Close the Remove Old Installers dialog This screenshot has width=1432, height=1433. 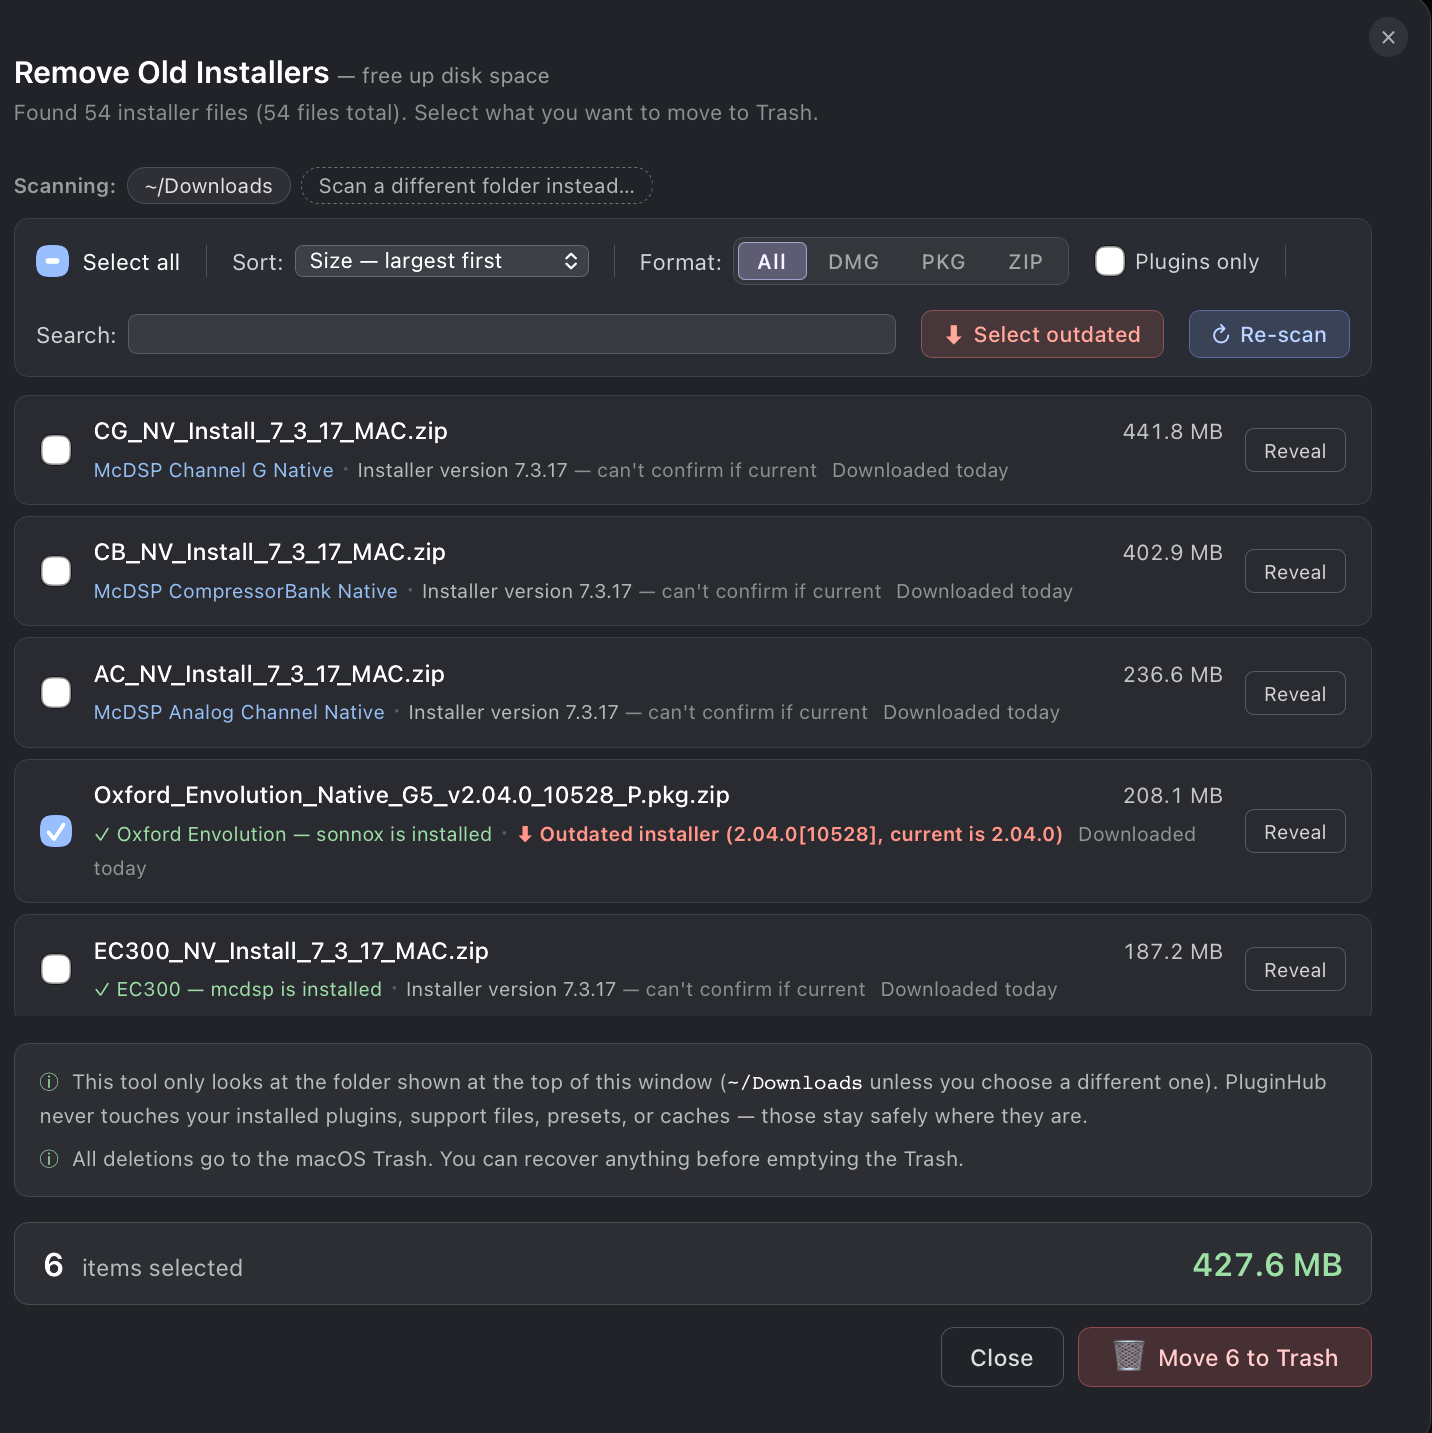click(x=1388, y=38)
